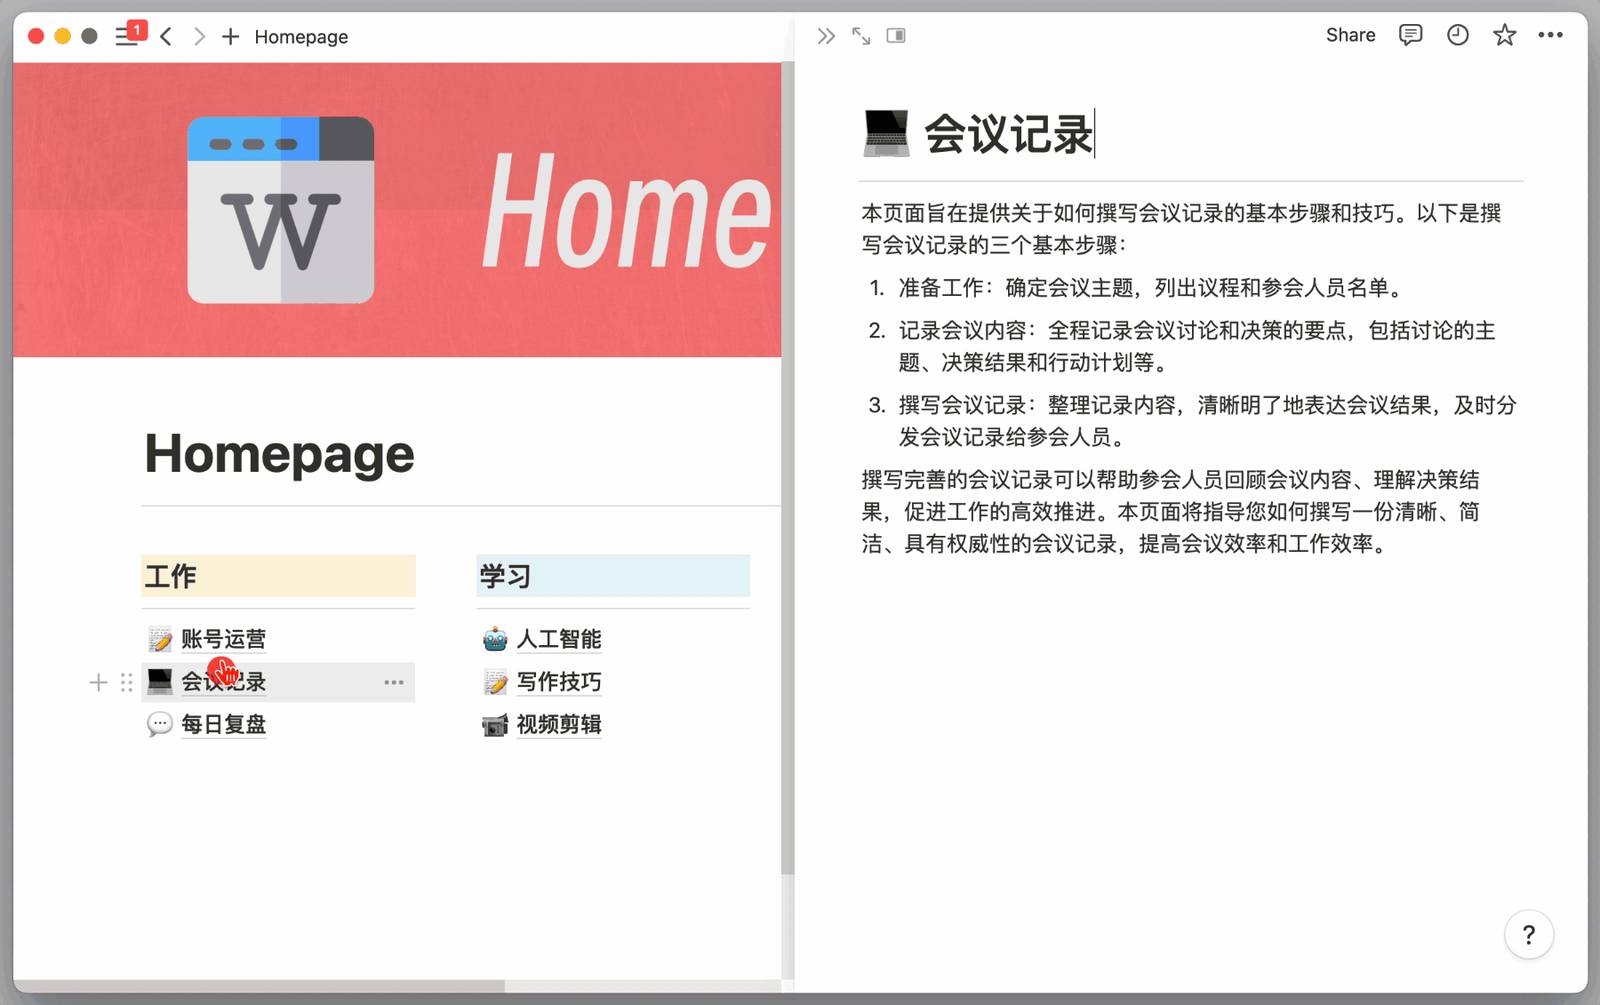The image size is (1600, 1005).
Task: Click the laptop icon beside the 会议记录 title
Action: coord(886,133)
